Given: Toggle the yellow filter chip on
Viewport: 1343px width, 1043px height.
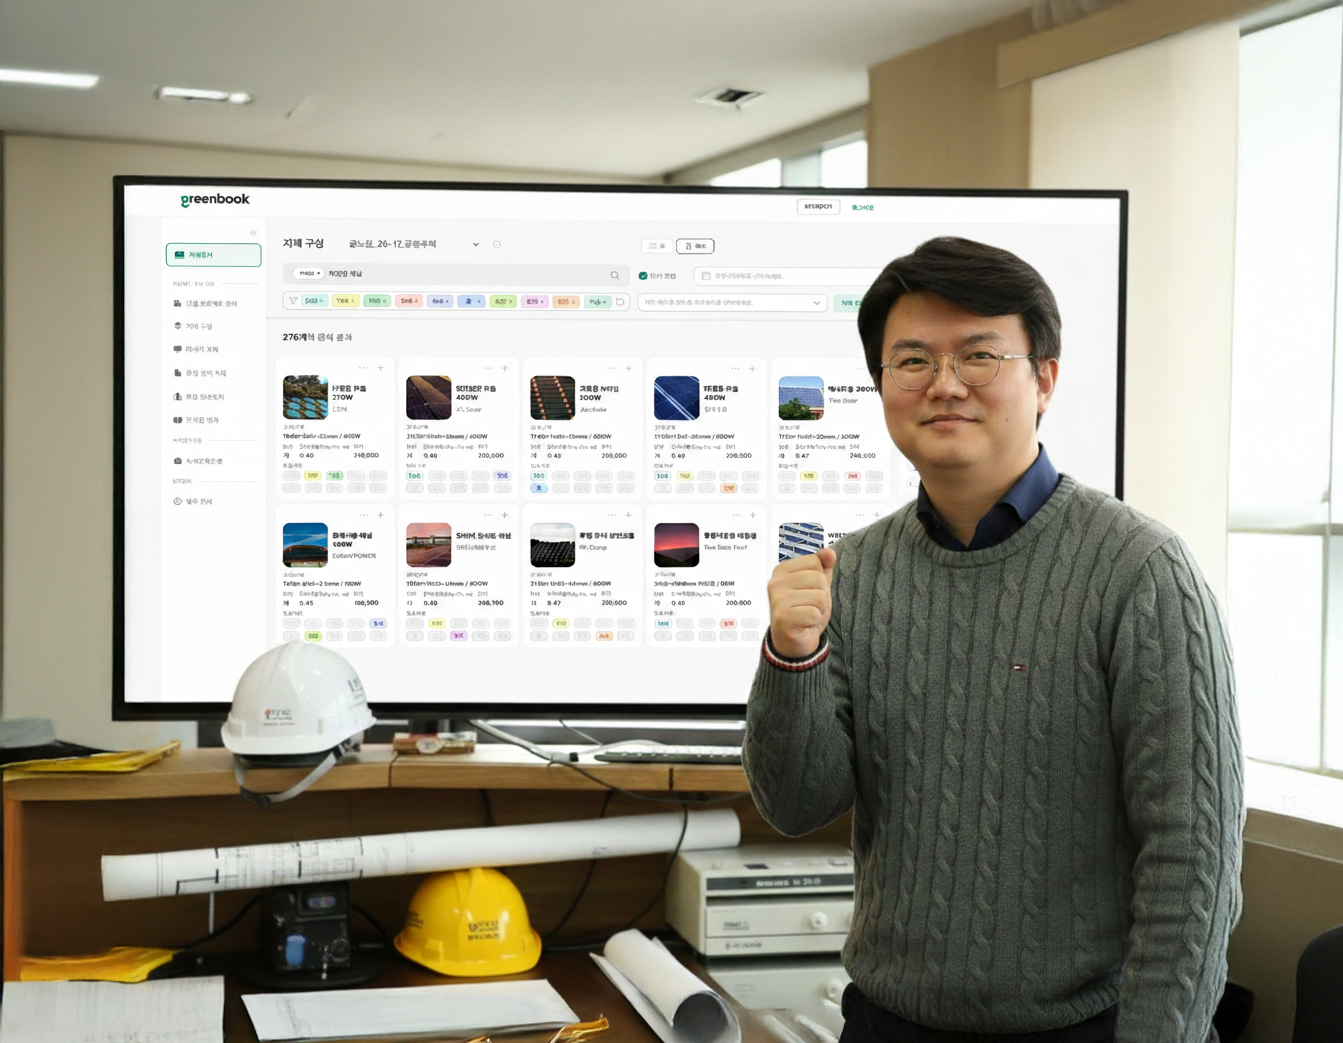Looking at the screenshot, I should (x=344, y=300).
